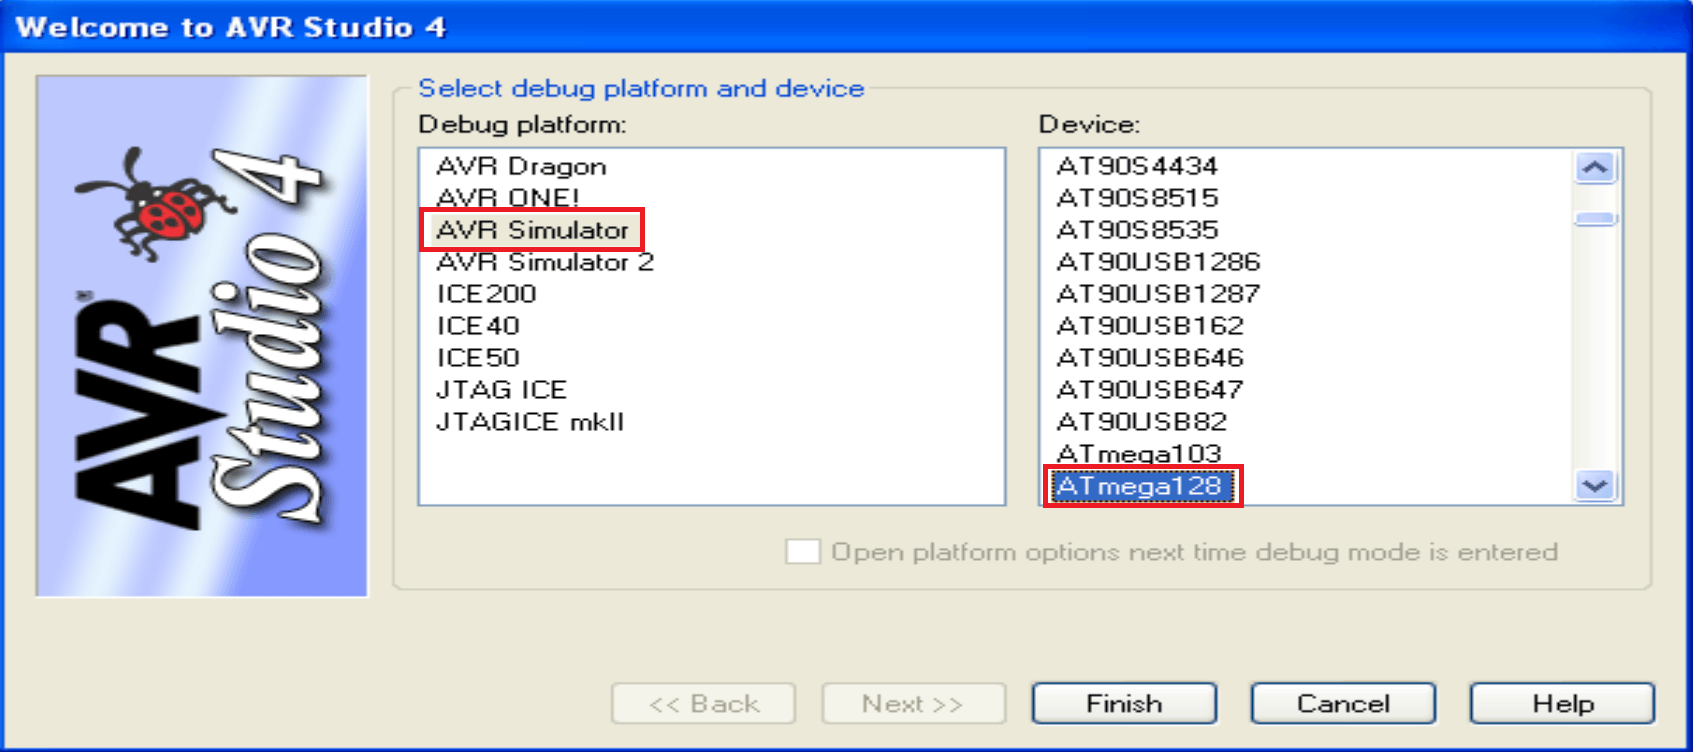The image size is (1693, 752).
Task: Click the Finish button
Action: tap(1124, 704)
